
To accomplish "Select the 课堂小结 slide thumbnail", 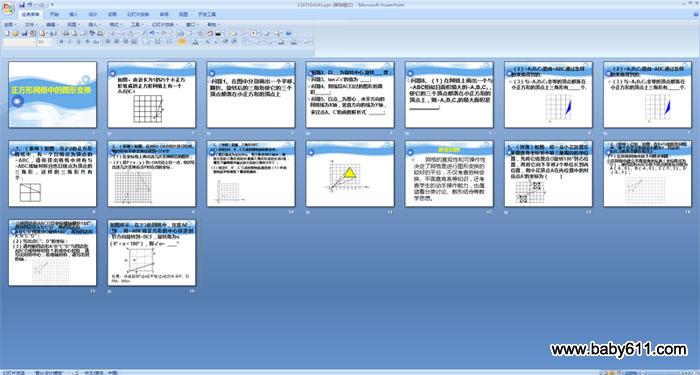I will 449,174.
